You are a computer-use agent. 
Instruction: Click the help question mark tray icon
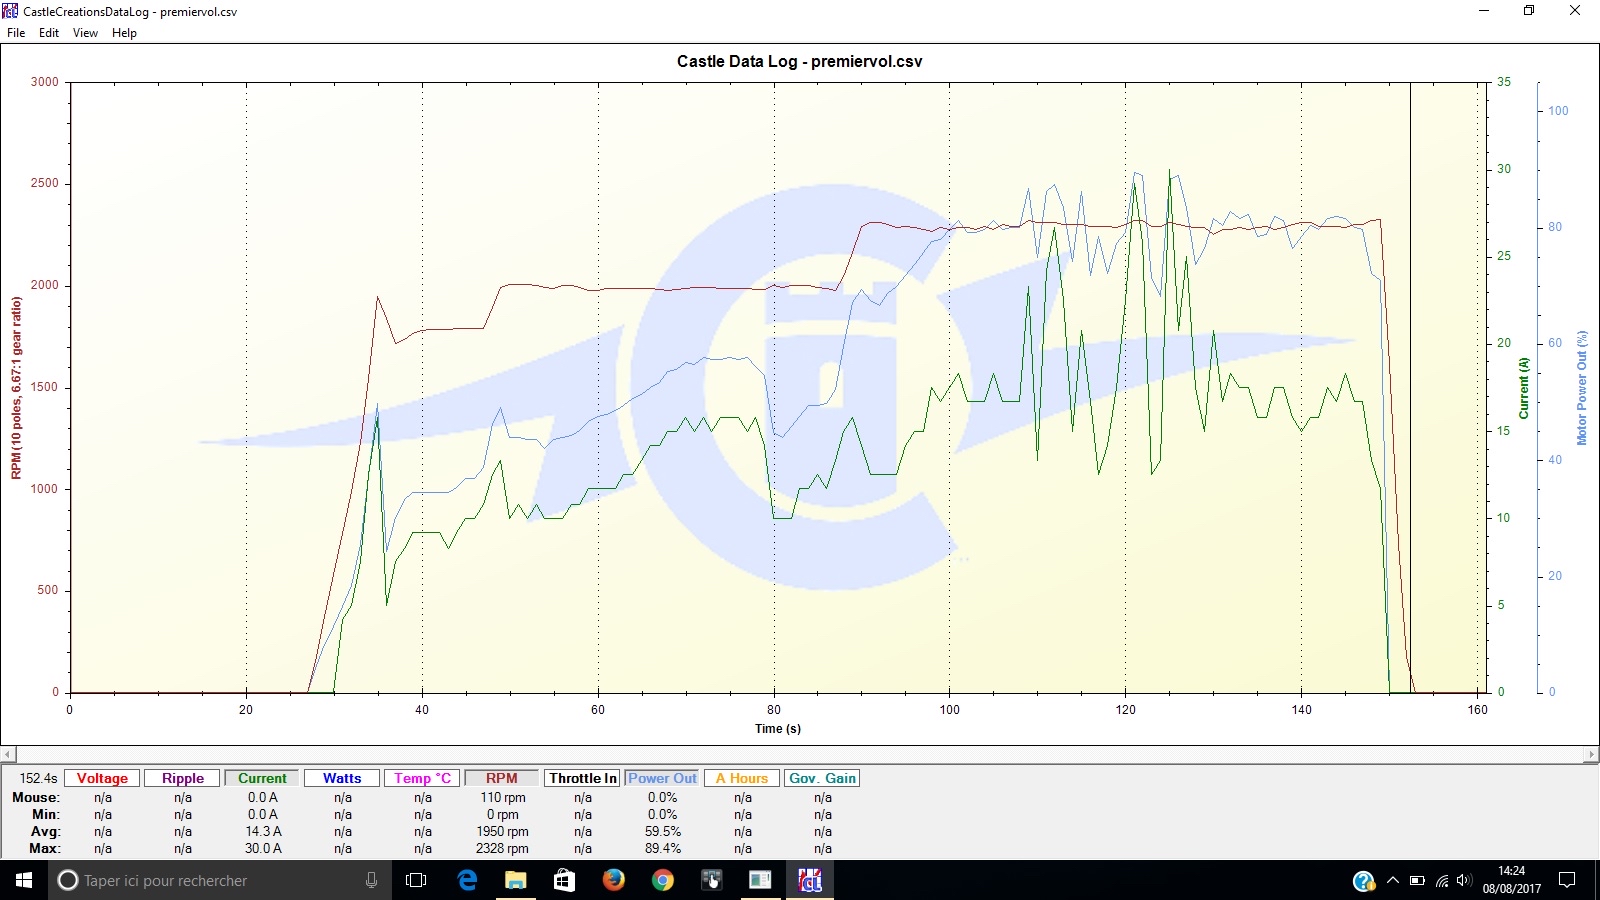pyautogui.click(x=1364, y=881)
